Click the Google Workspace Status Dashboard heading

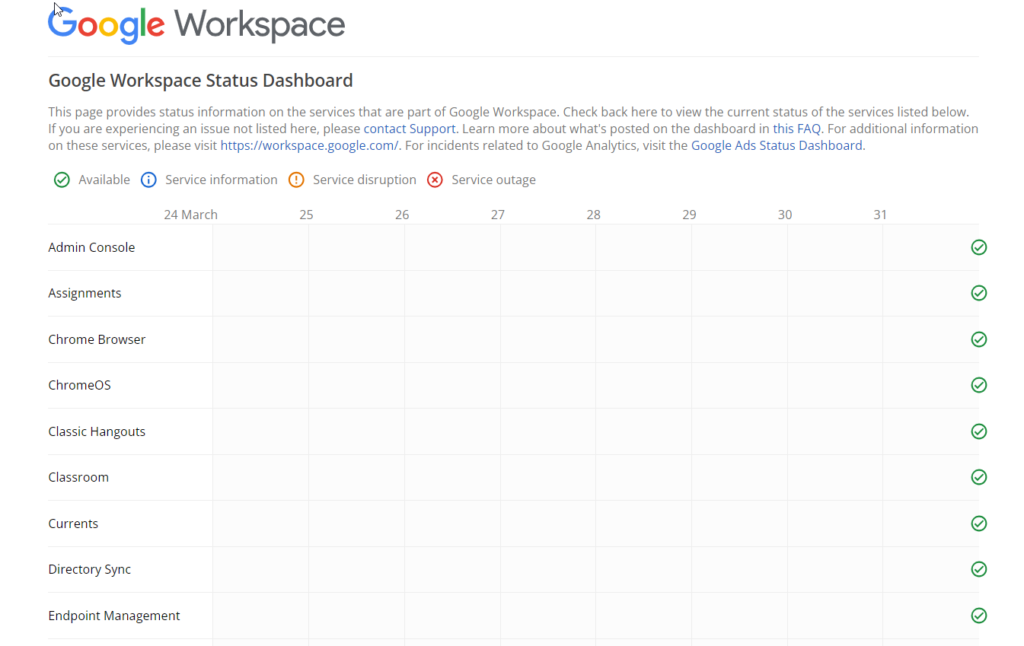200,80
